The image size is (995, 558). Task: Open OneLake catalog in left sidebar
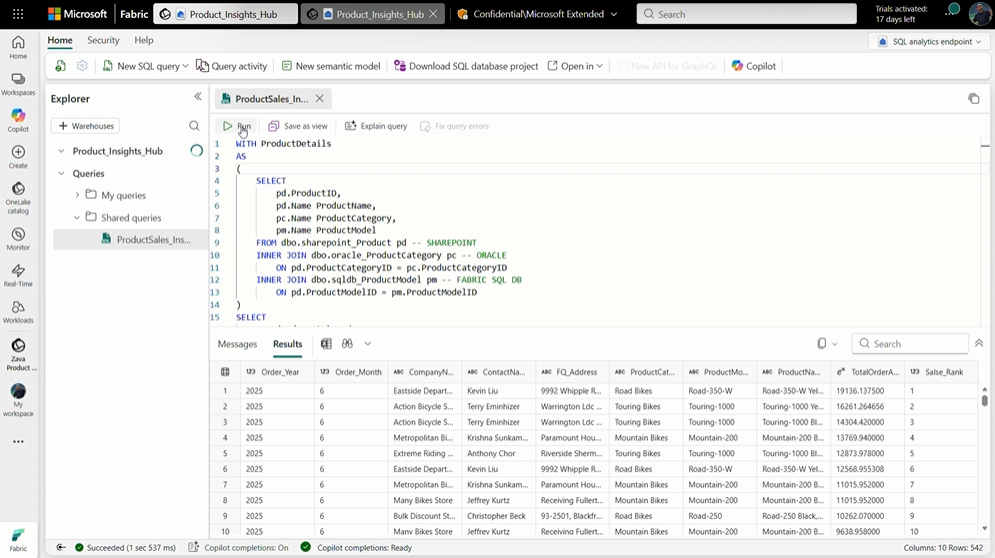pos(18,196)
